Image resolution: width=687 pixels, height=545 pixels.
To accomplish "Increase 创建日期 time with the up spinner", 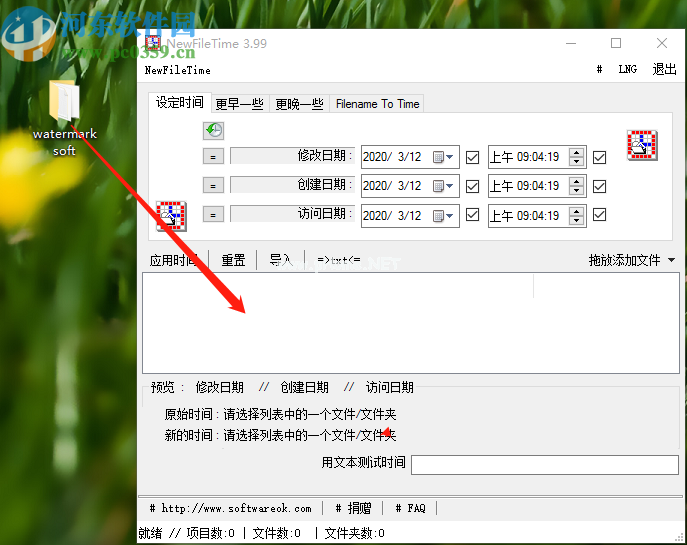I will [x=577, y=181].
